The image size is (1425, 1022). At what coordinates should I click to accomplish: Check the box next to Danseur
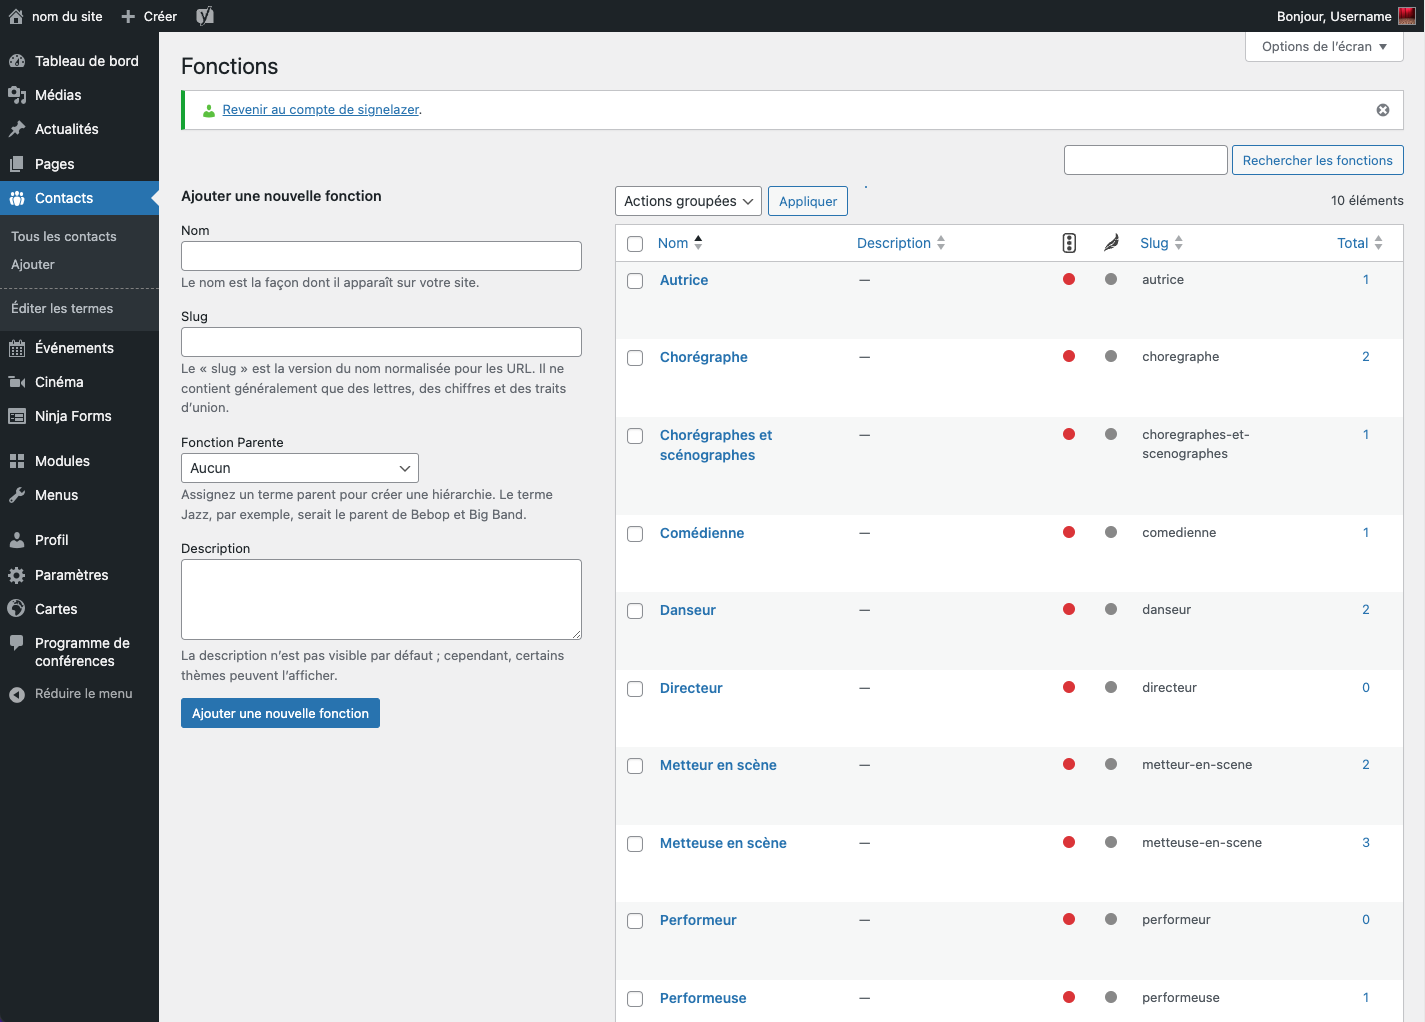tap(635, 611)
